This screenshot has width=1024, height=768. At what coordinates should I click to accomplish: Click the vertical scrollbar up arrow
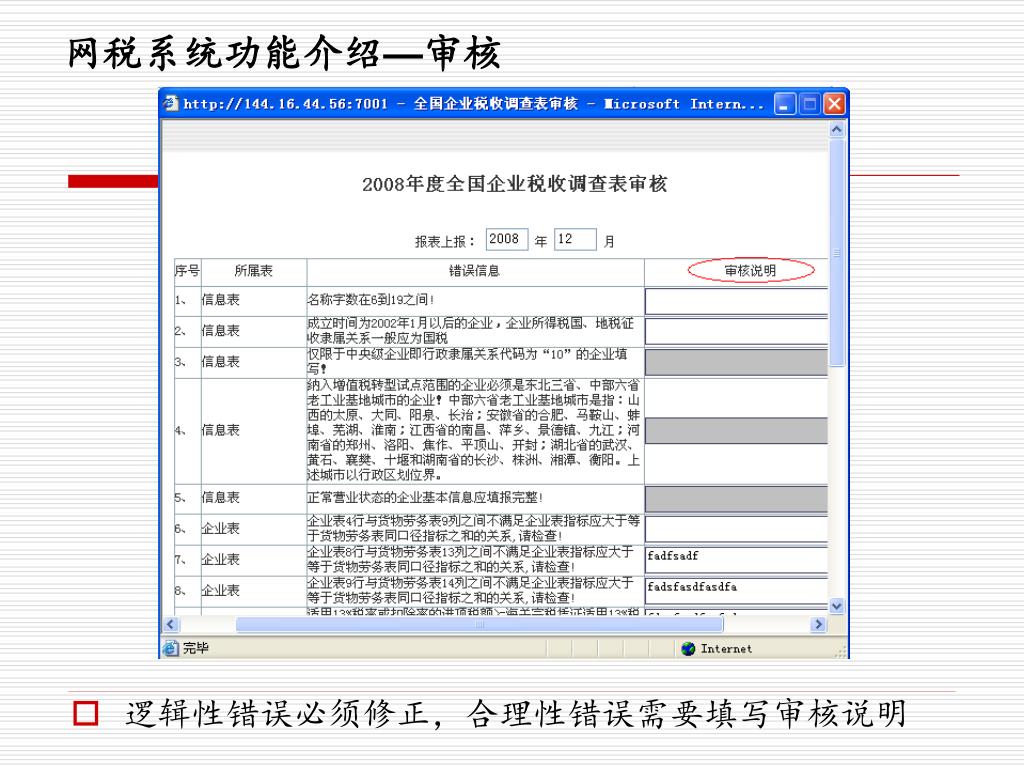coord(837,129)
